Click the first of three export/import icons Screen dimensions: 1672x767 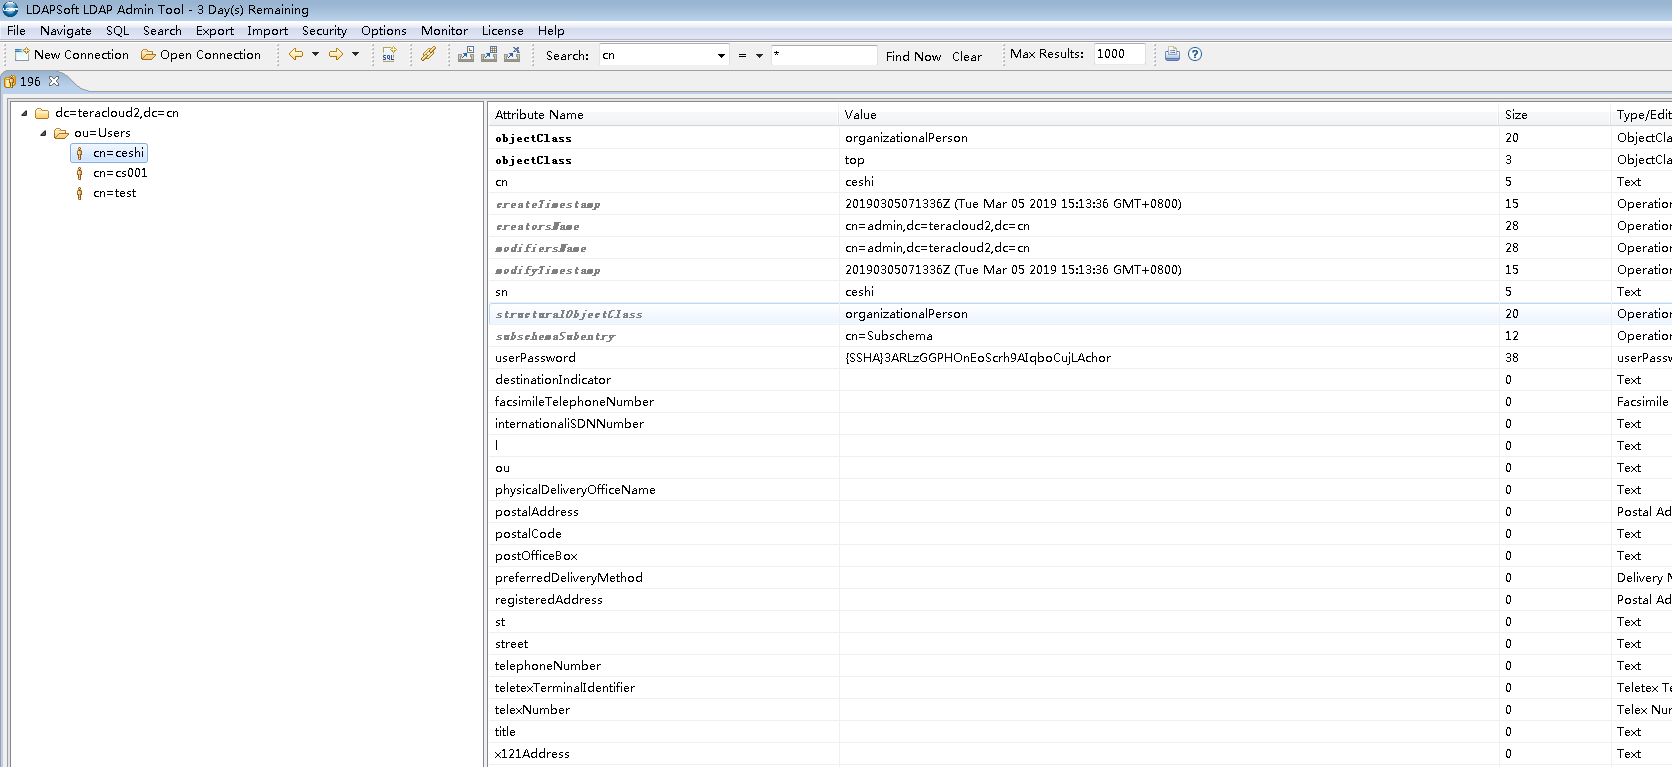pos(466,55)
